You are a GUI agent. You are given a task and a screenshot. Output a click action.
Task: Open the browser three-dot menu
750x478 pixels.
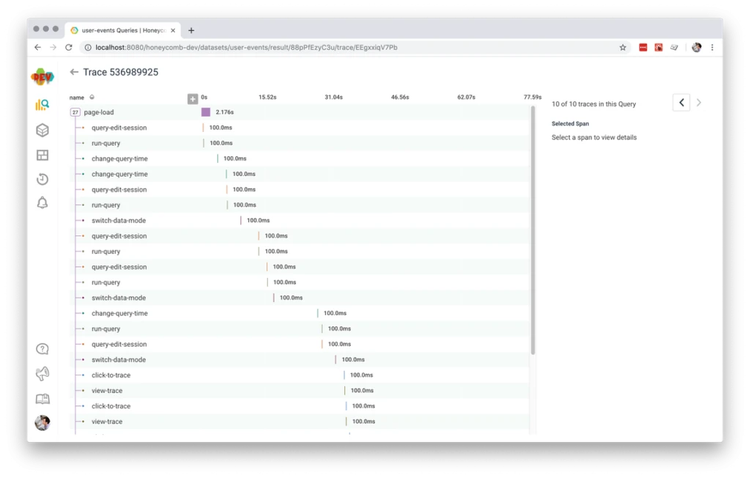coord(712,47)
